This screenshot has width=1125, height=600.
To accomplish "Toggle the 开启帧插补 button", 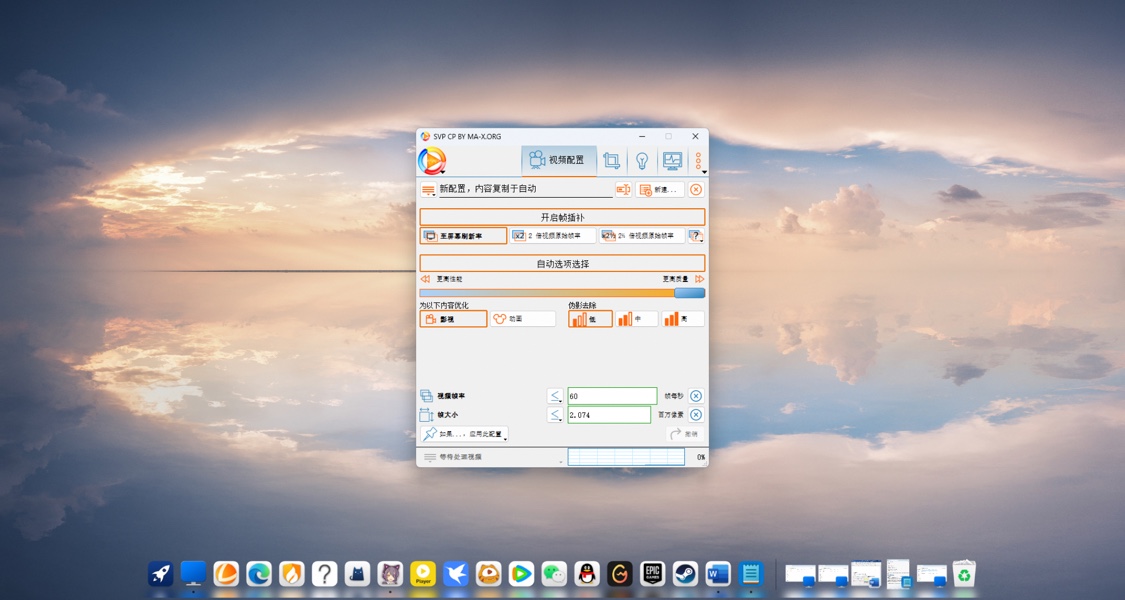I will [x=562, y=217].
